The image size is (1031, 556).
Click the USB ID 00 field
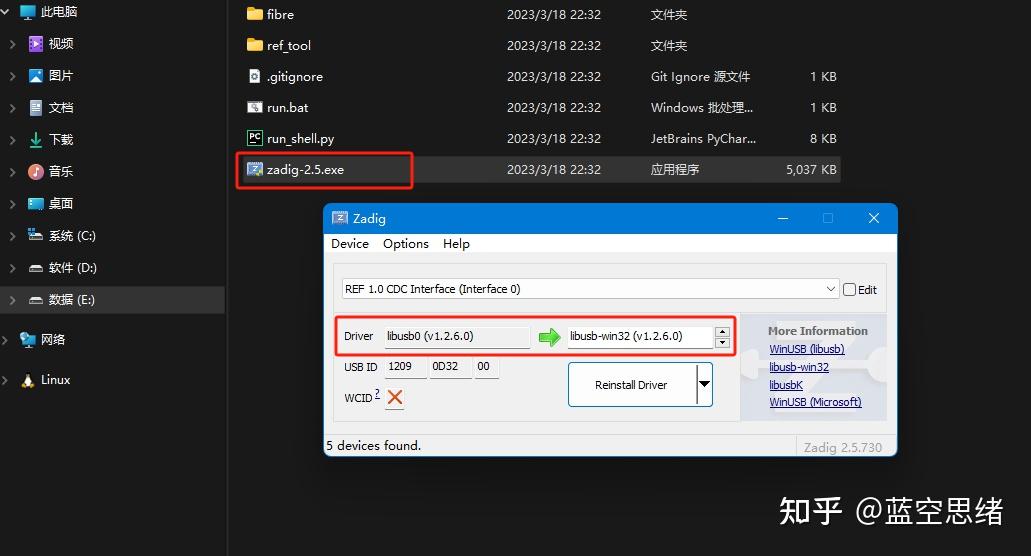(x=487, y=367)
